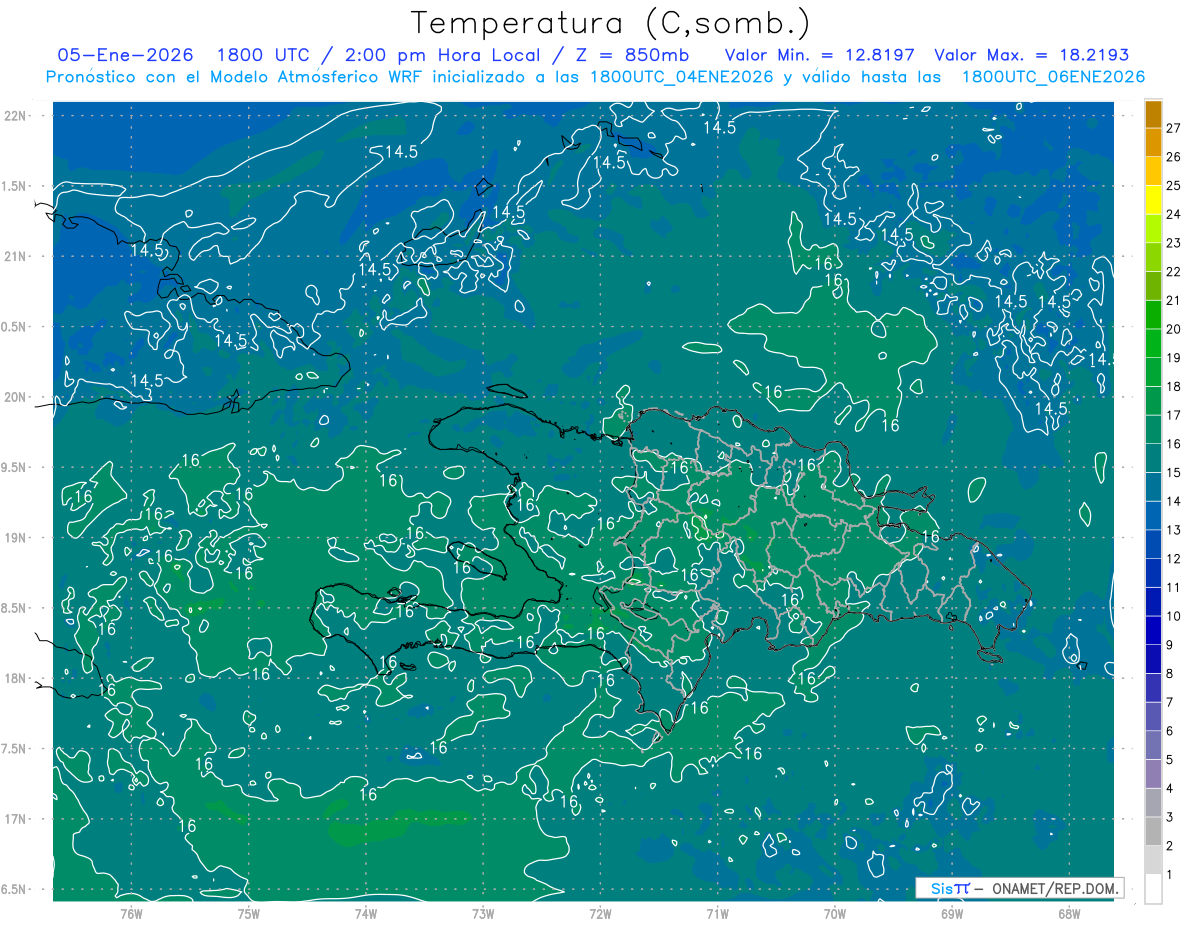Click the '74W' longitude axis label
This screenshot has width=1200, height=927.
(x=365, y=913)
